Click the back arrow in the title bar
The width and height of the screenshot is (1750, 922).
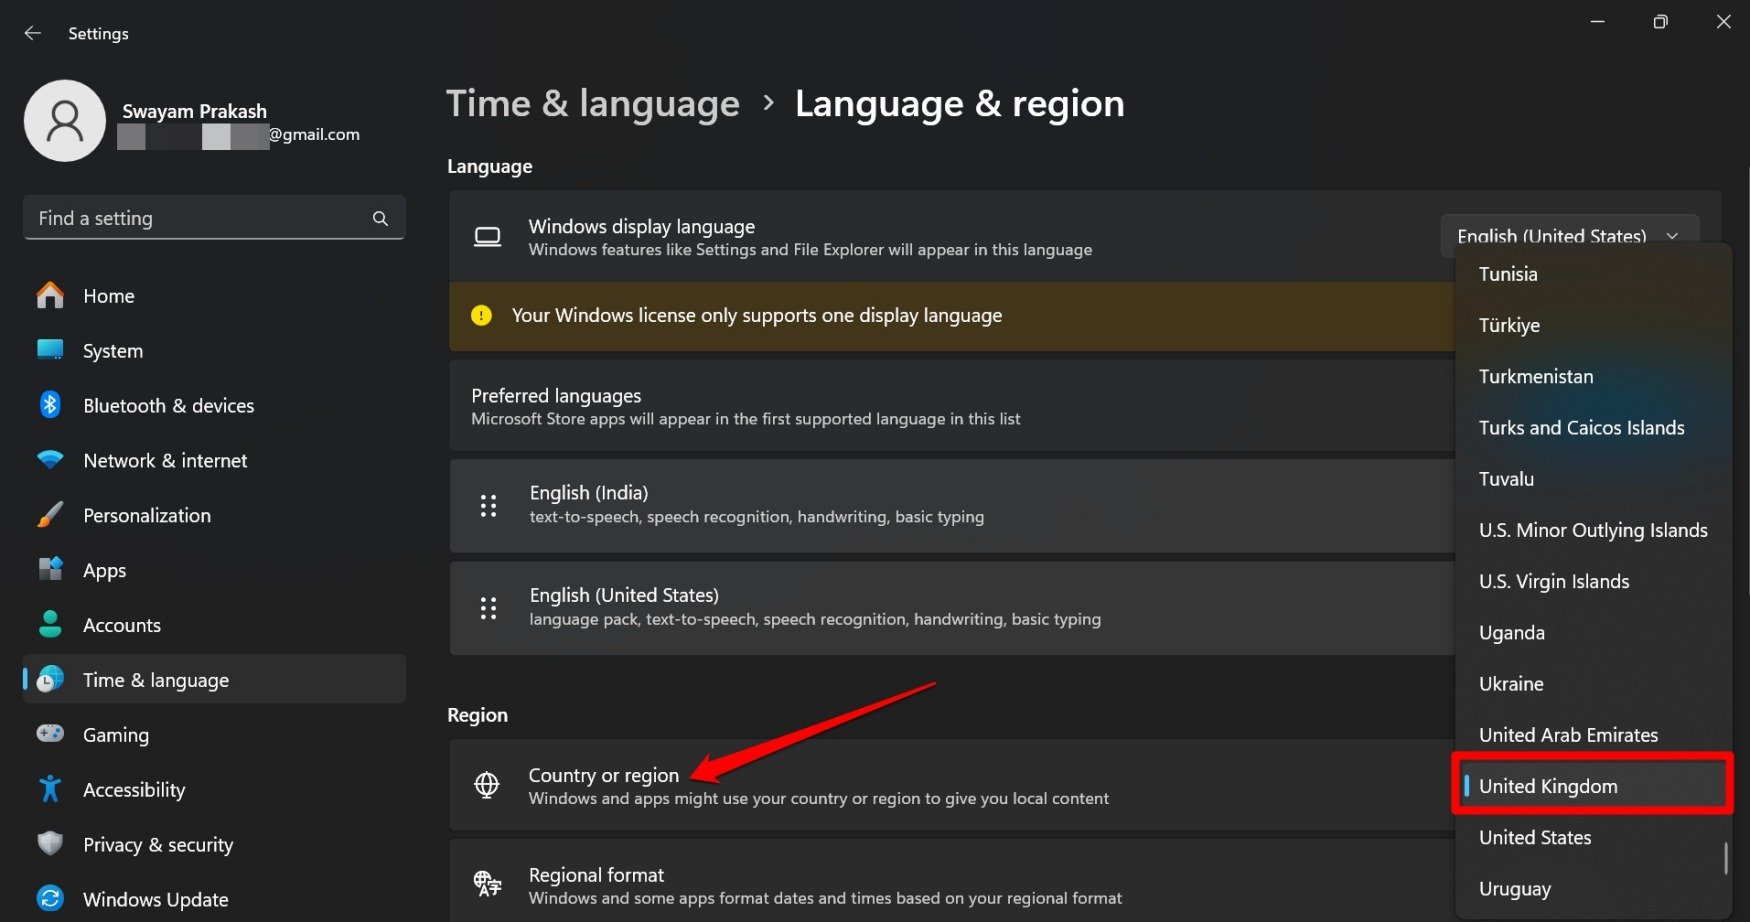(x=32, y=32)
